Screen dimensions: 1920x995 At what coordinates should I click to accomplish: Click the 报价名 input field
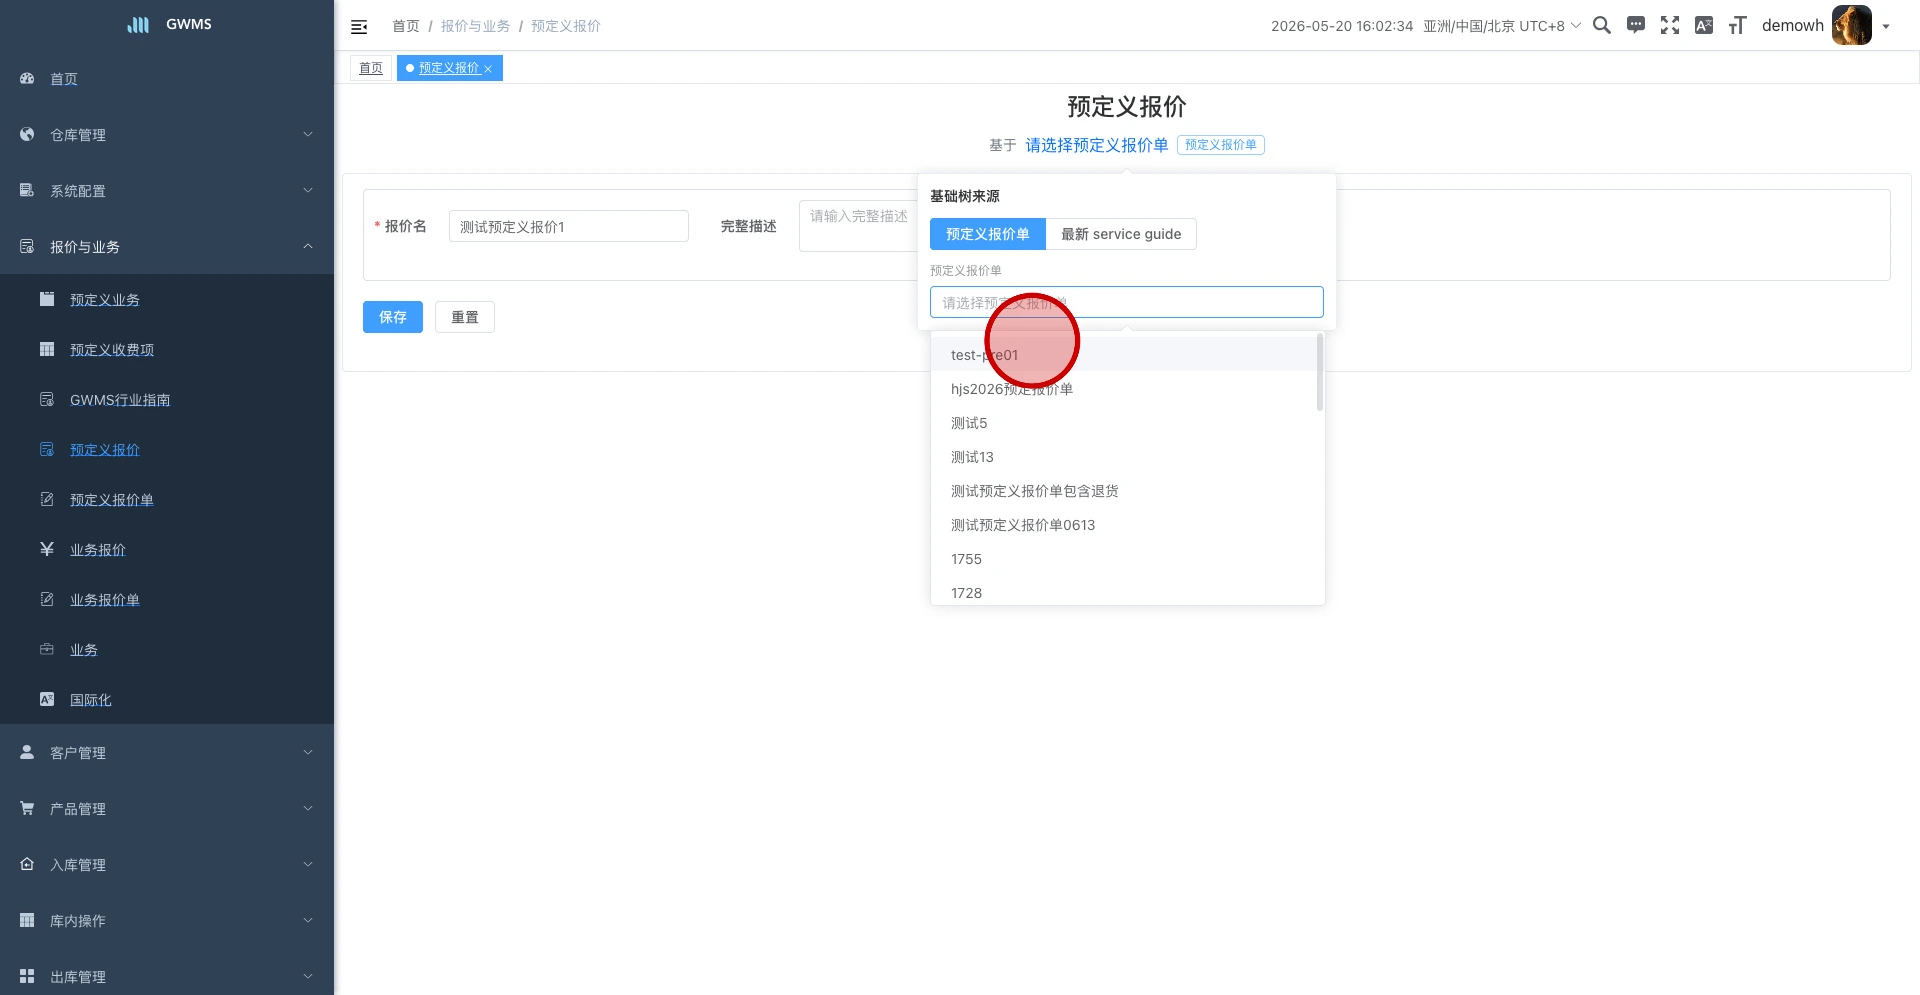[x=569, y=226]
